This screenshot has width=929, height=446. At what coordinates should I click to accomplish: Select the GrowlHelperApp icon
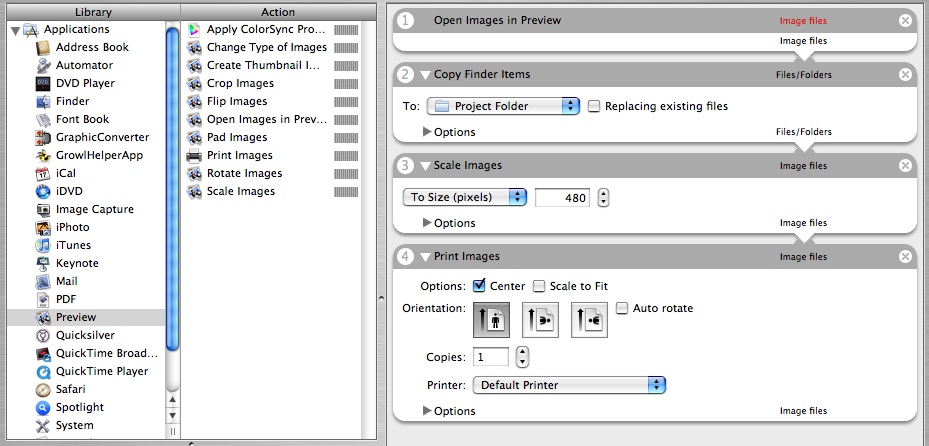[x=43, y=155]
